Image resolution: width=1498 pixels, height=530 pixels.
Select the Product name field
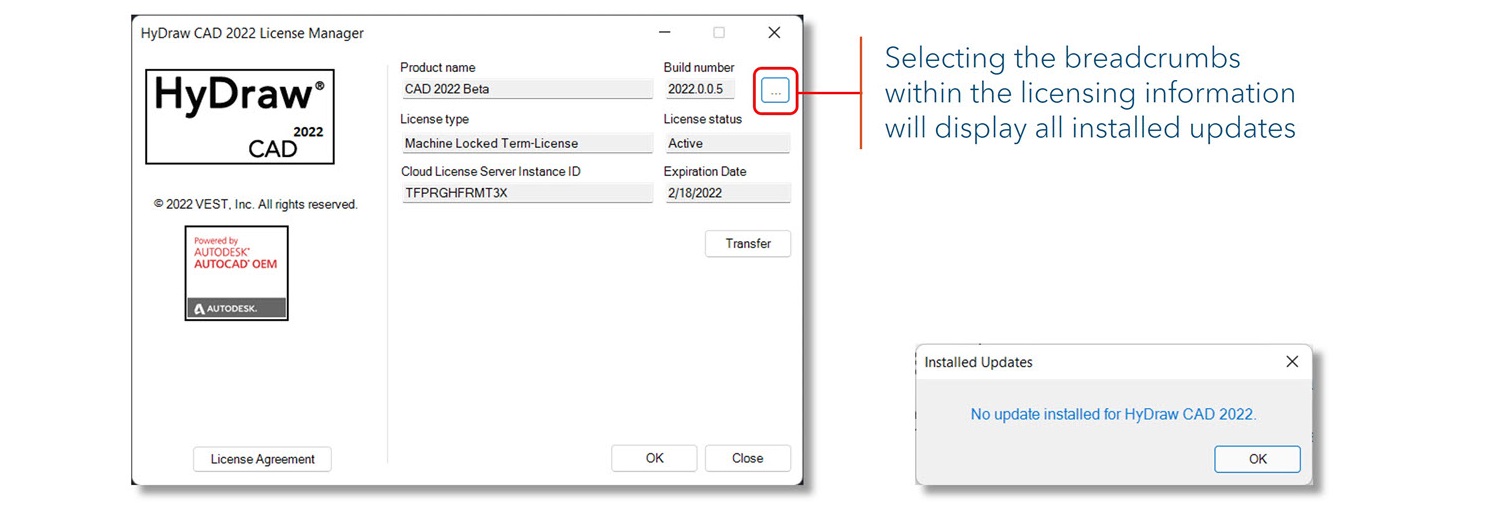click(x=526, y=89)
